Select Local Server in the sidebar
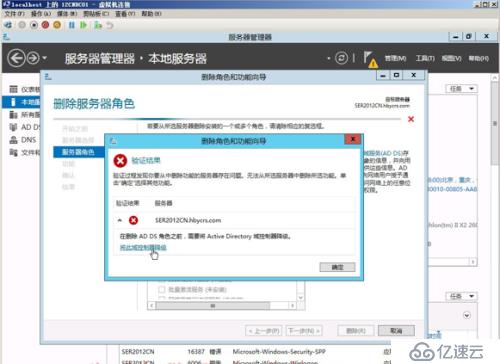 [22, 102]
